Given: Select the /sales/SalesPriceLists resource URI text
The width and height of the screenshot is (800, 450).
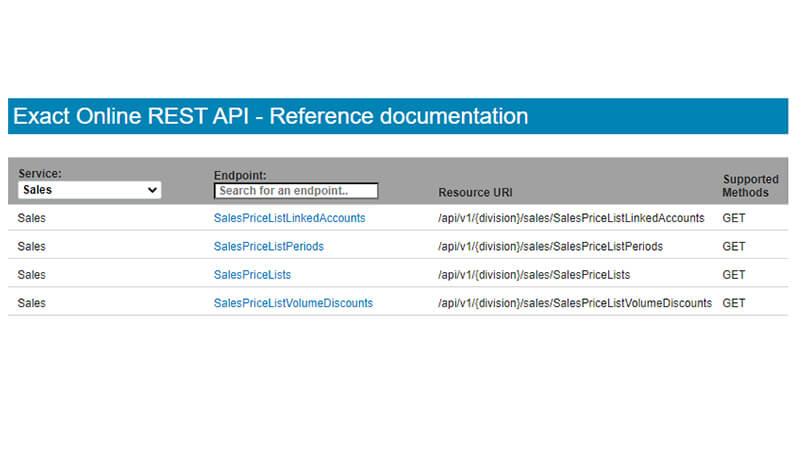Looking at the screenshot, I should [x=534, y=274].
